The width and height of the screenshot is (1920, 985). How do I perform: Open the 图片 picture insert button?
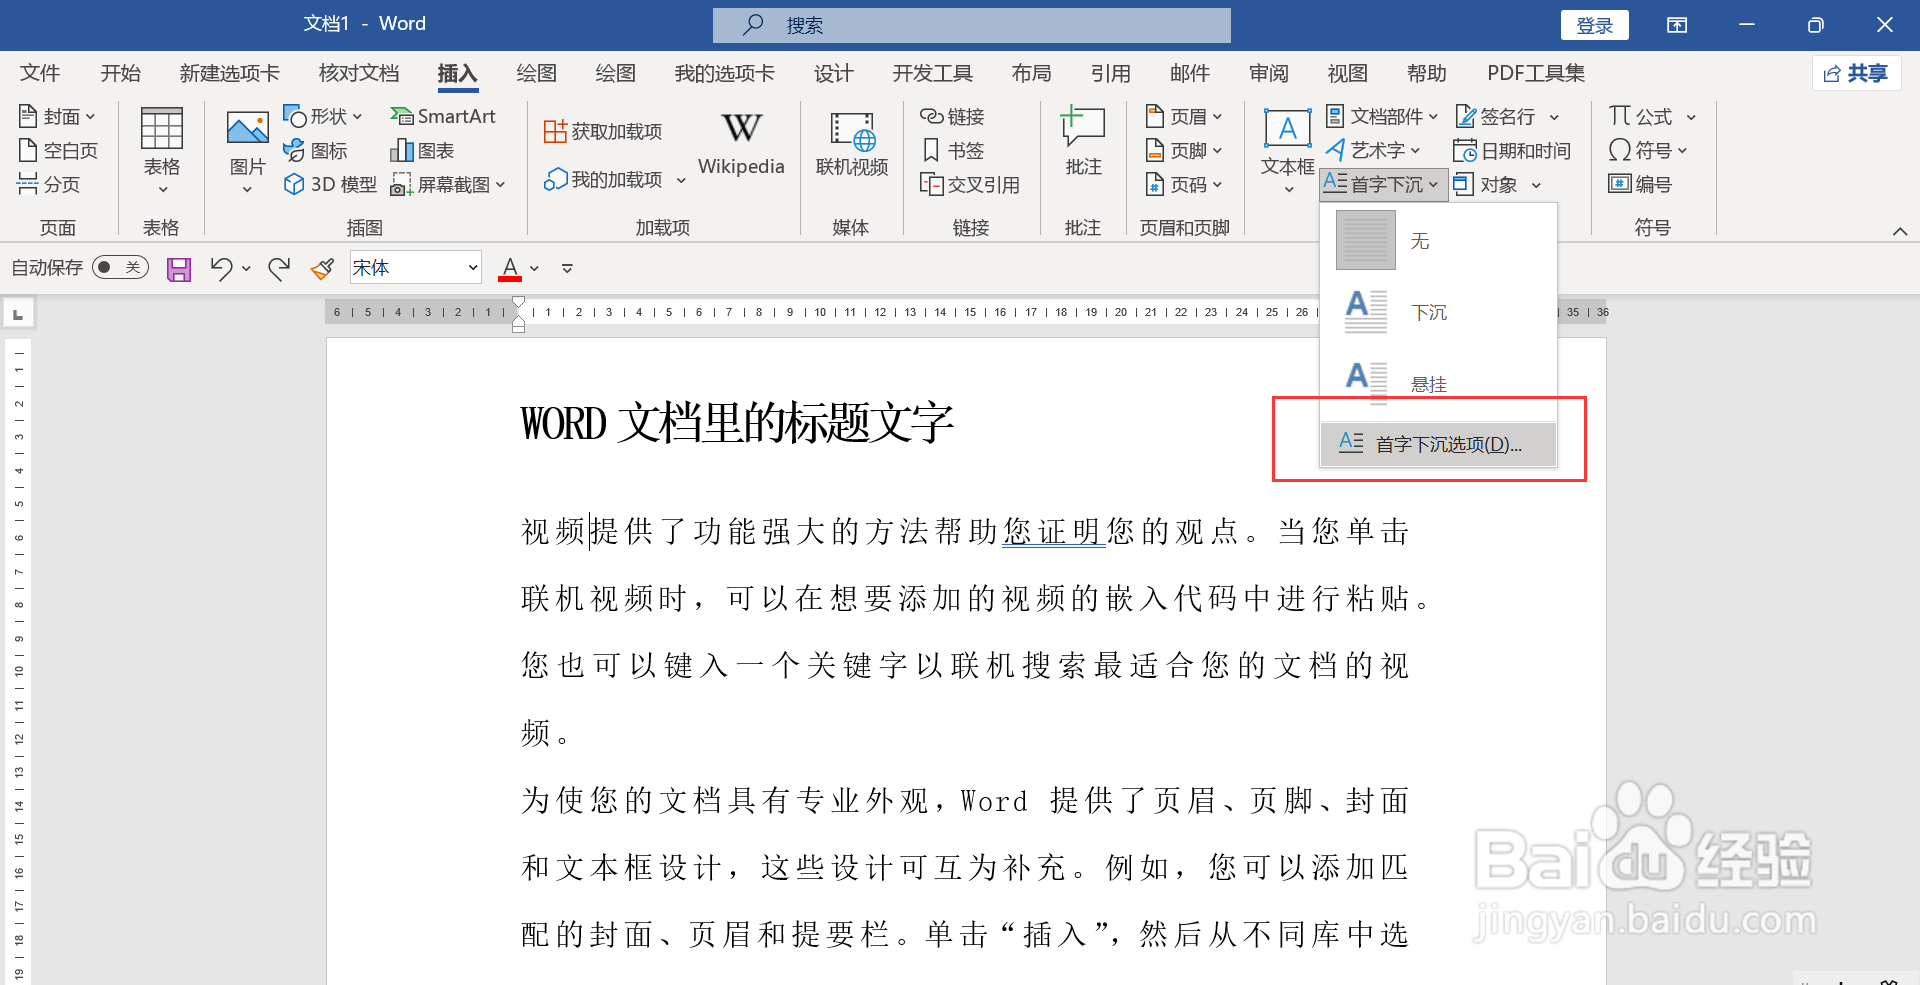point(247,151)
